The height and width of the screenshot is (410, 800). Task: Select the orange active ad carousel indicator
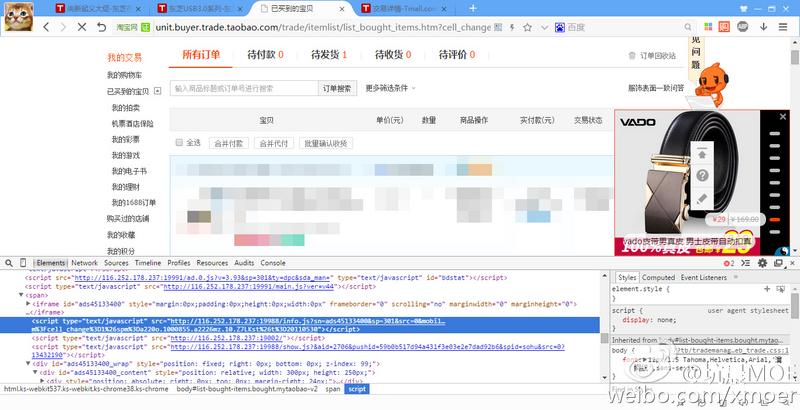click(775, 219)
